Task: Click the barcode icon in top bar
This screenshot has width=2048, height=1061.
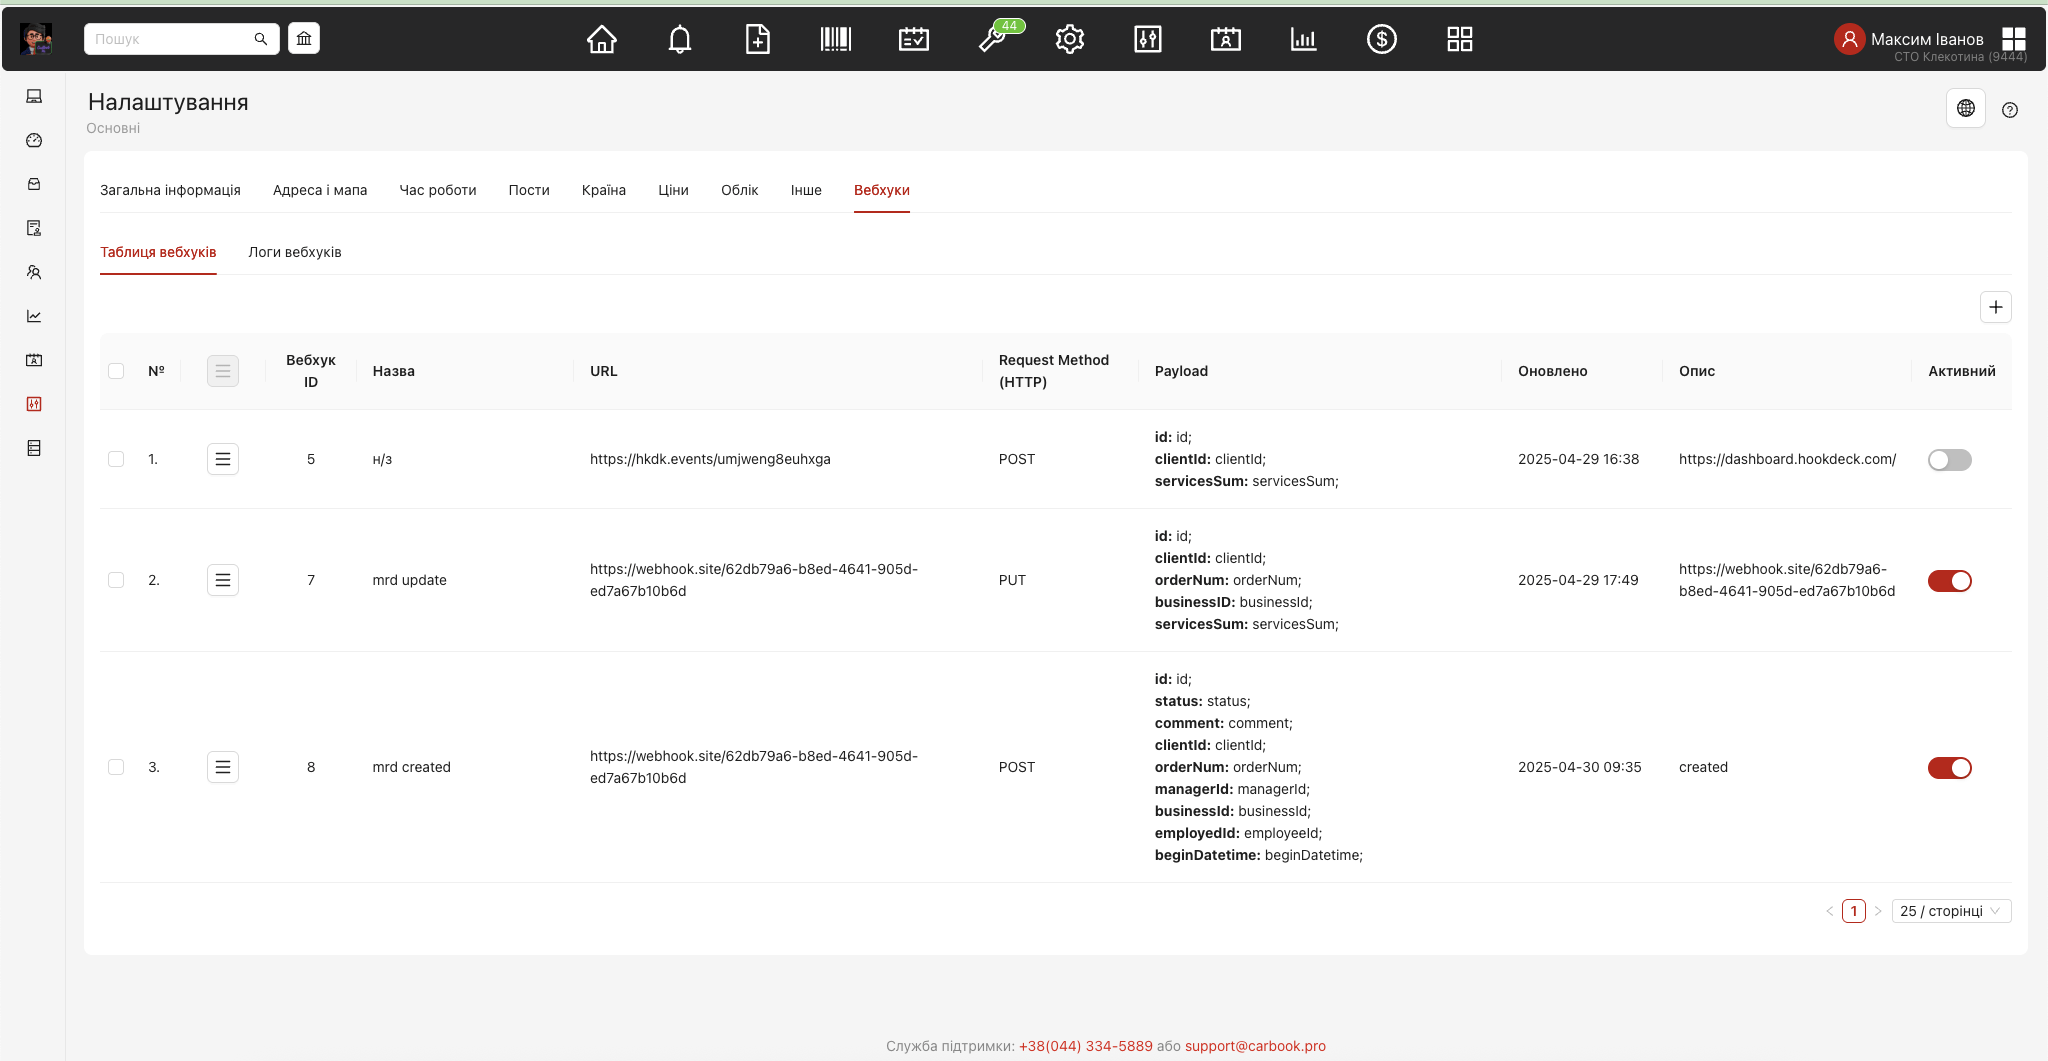Action: pyautogui.click(x=835, y=39)
